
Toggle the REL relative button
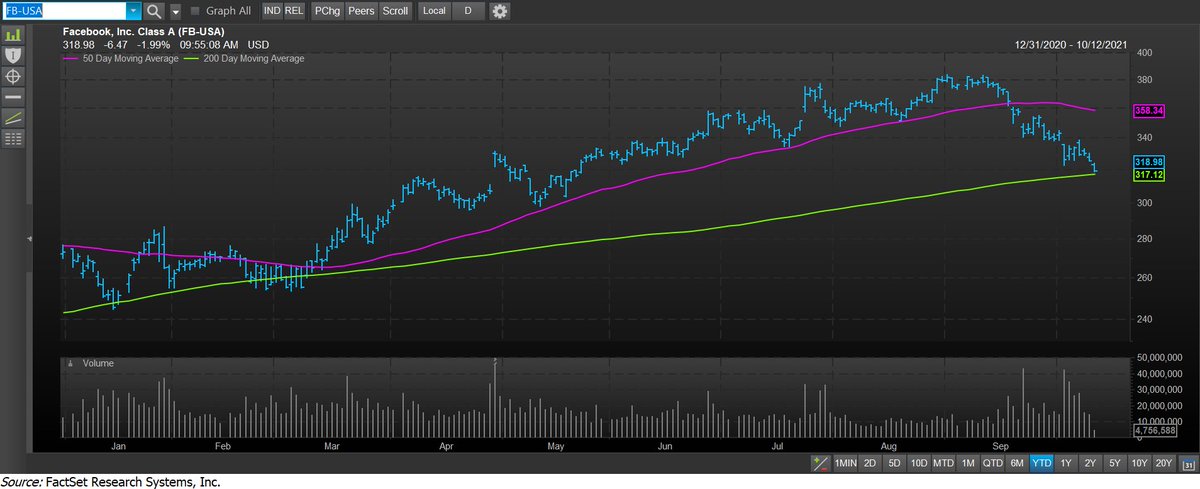click(x=294, y=11)
